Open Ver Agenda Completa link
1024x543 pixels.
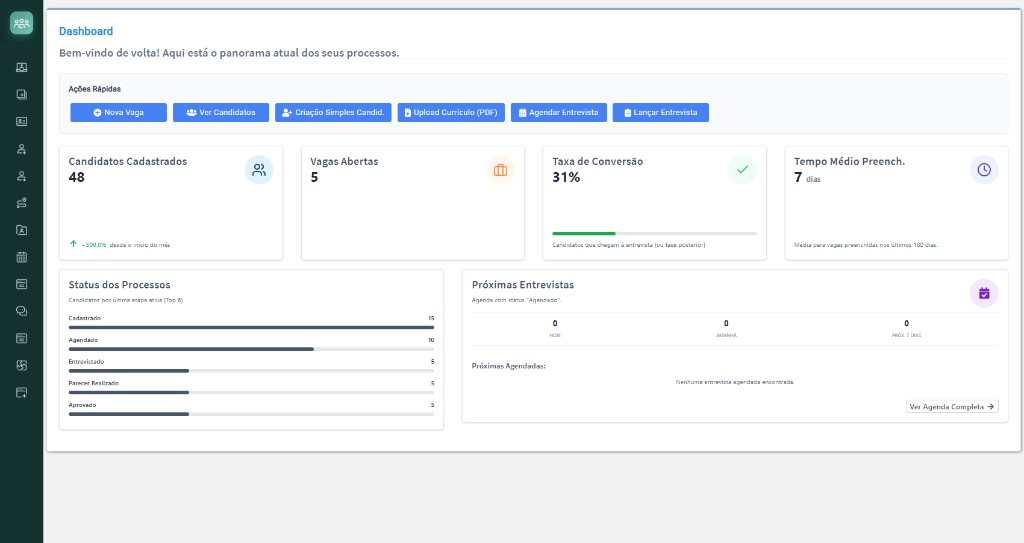(x=952, y=406)
